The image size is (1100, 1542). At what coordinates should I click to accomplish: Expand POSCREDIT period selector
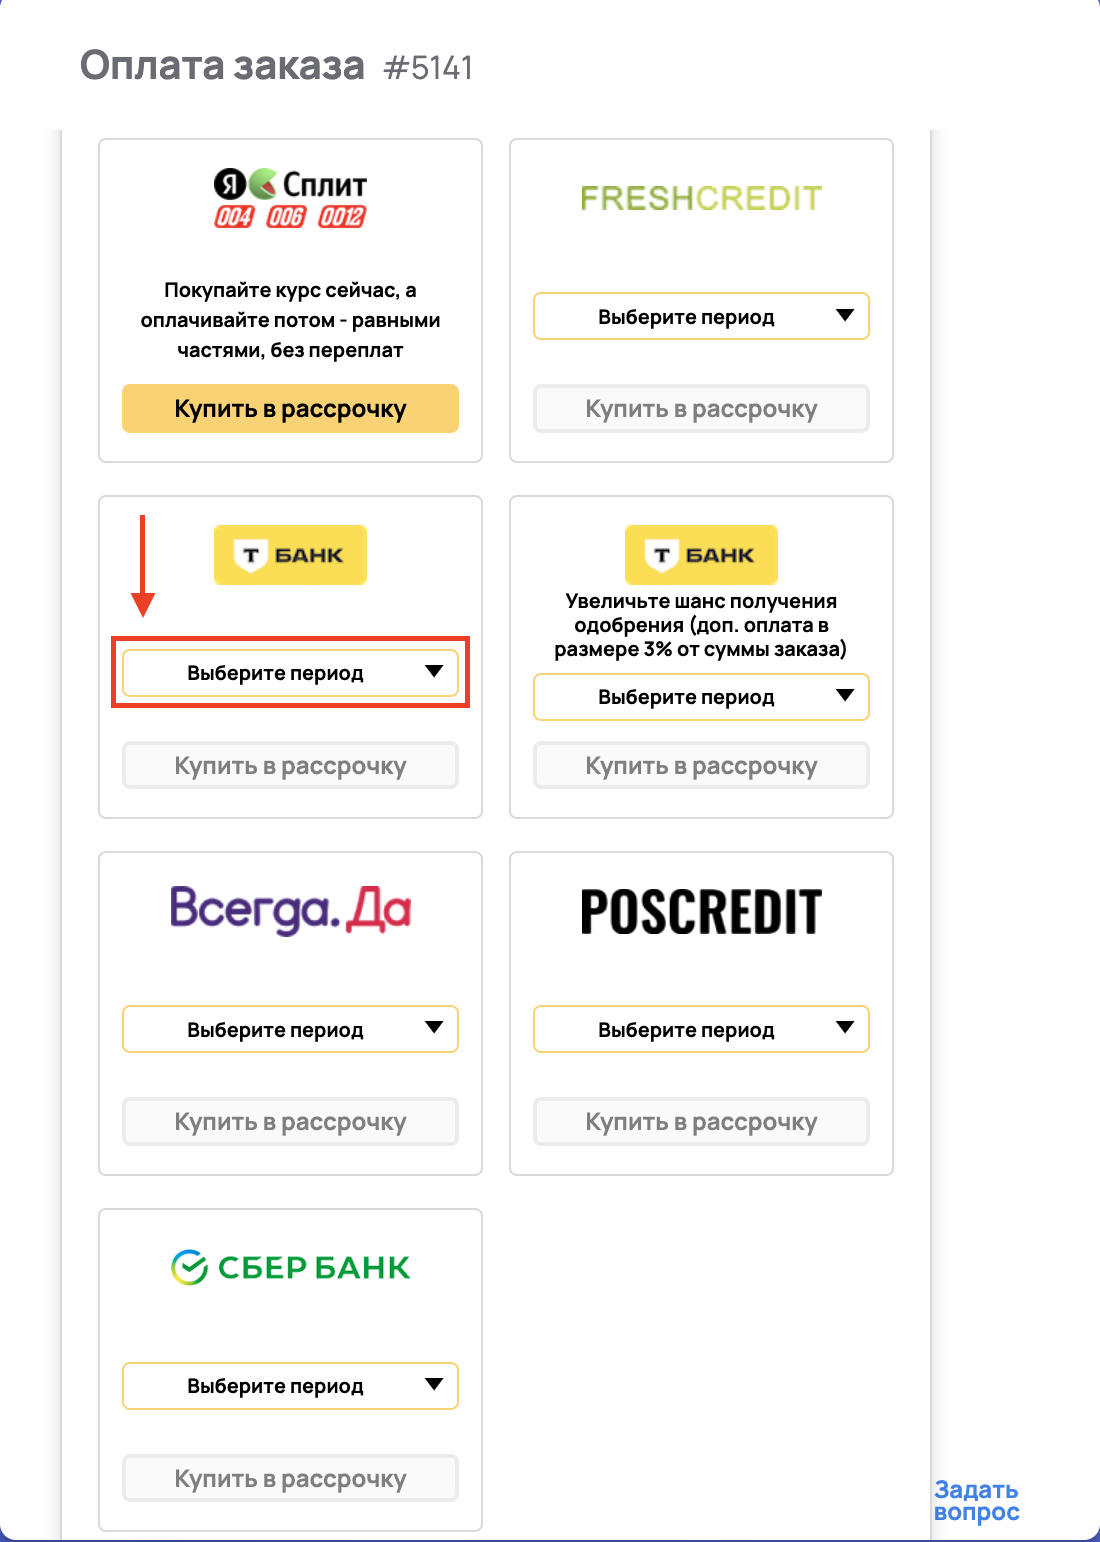click(x=701, y=1030)
